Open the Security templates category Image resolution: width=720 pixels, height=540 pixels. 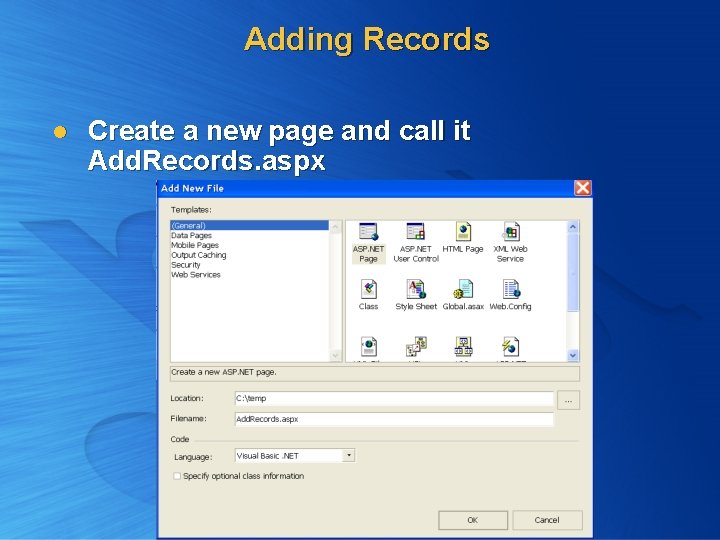186,265
